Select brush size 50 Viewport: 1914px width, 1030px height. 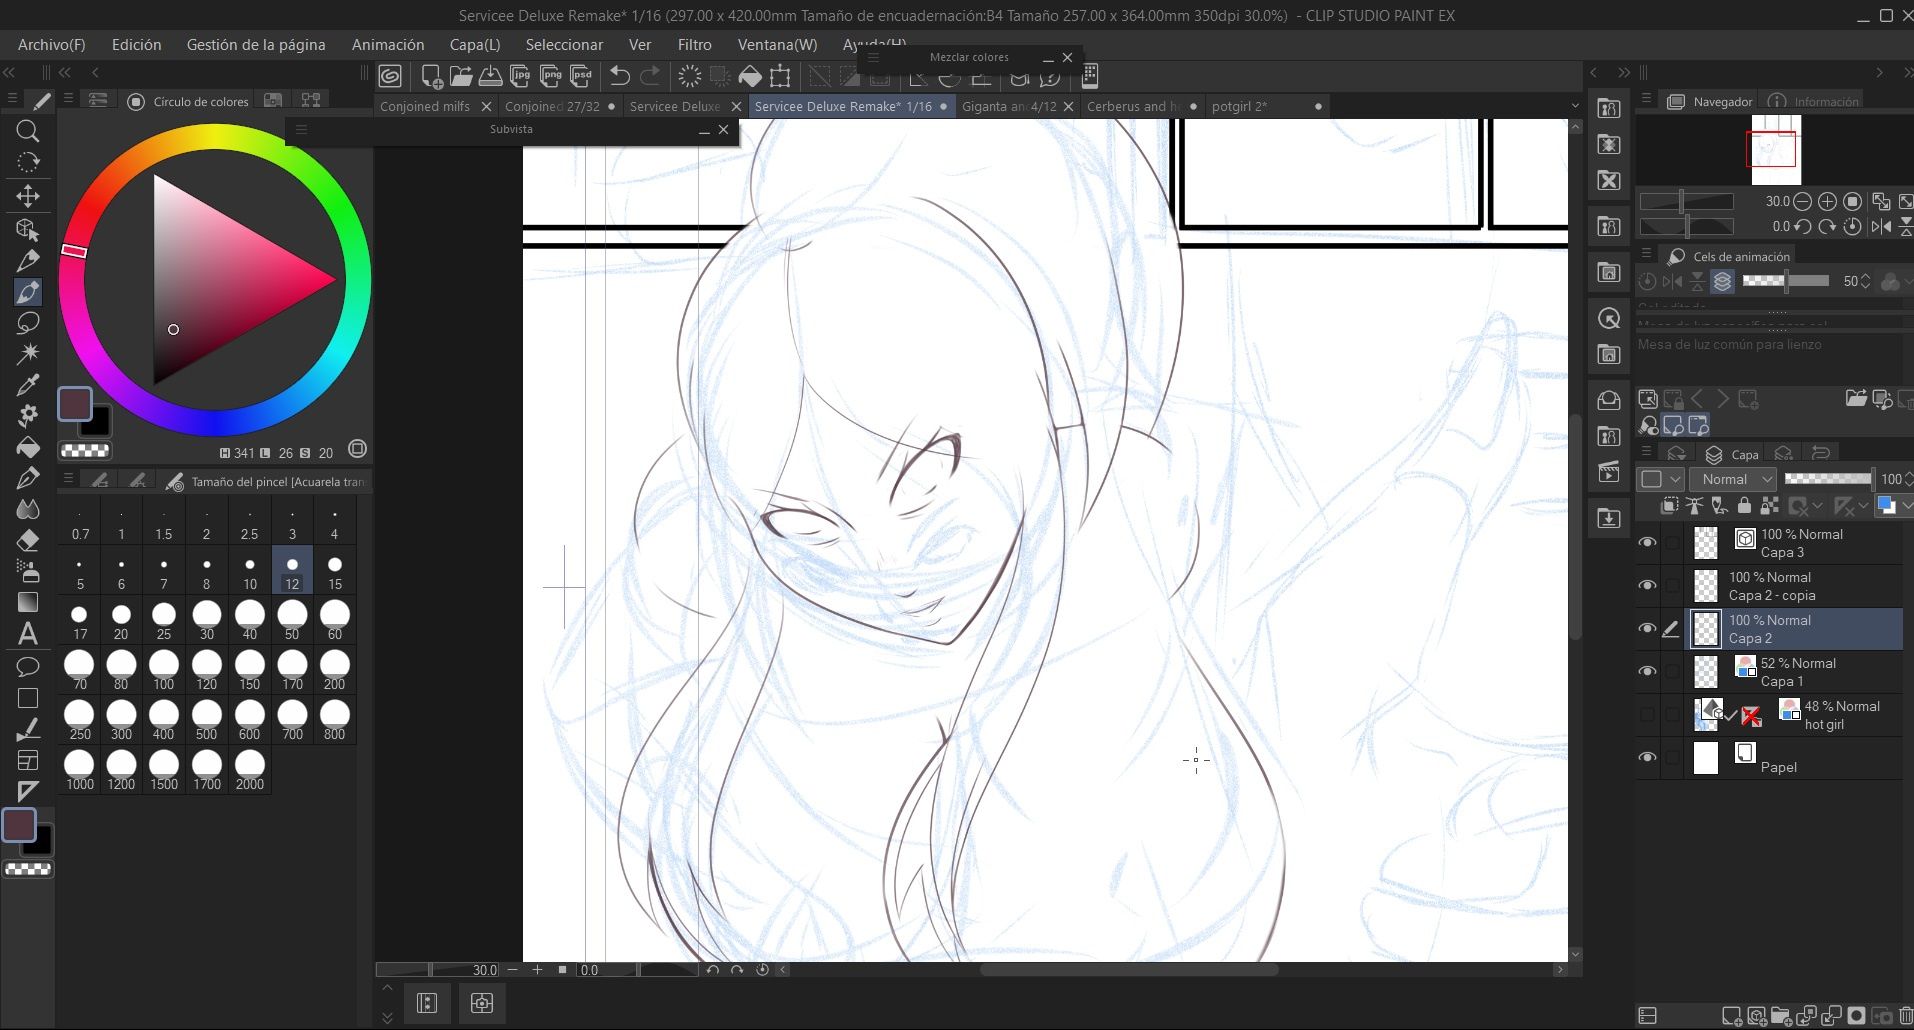(292, 620)
